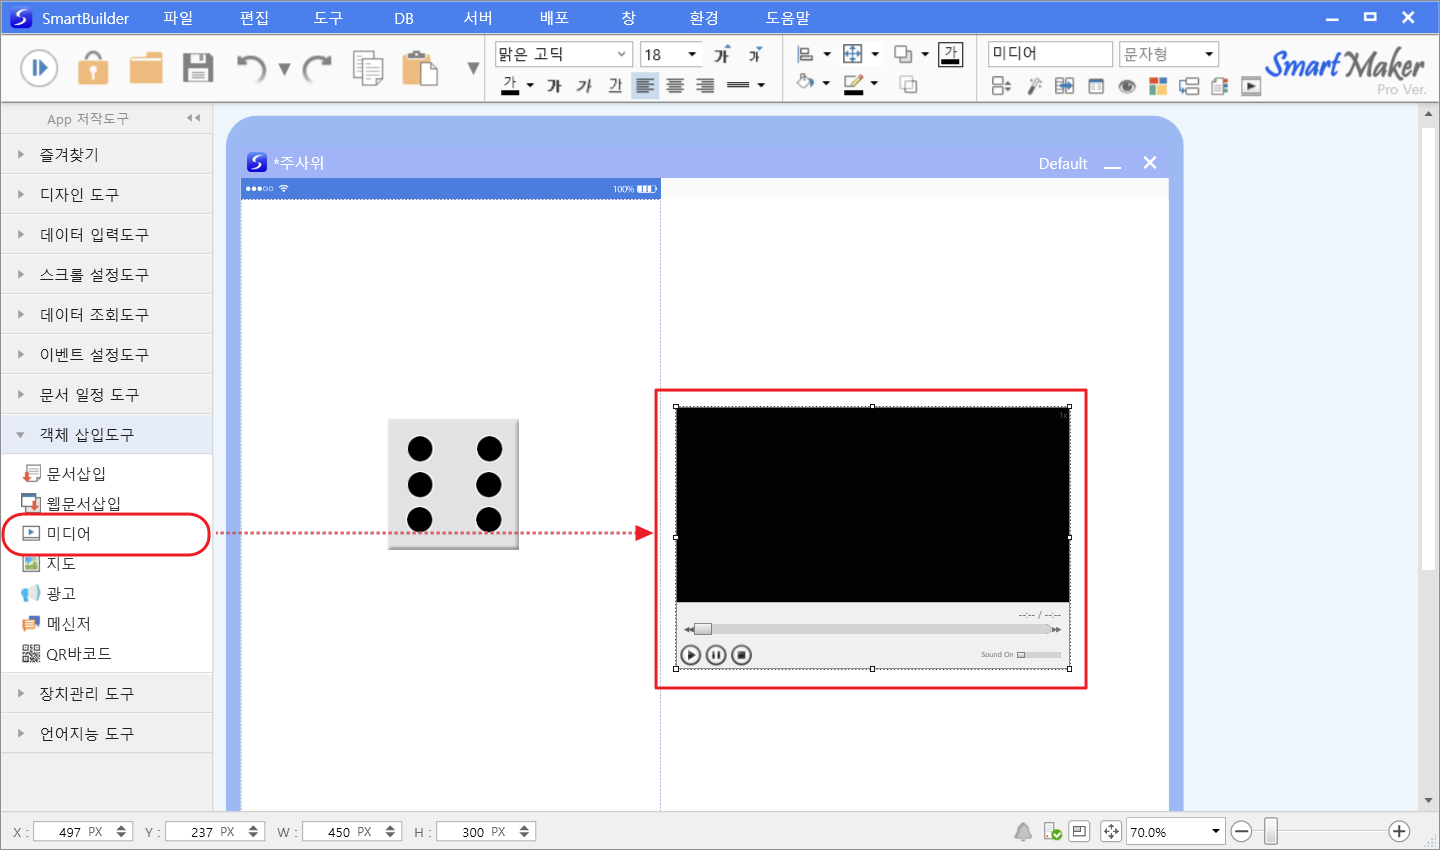Screen dimensions: 1440x850
Task: Toggle bold text formatting
Action: pyautogui.click(x=554, y=86)
